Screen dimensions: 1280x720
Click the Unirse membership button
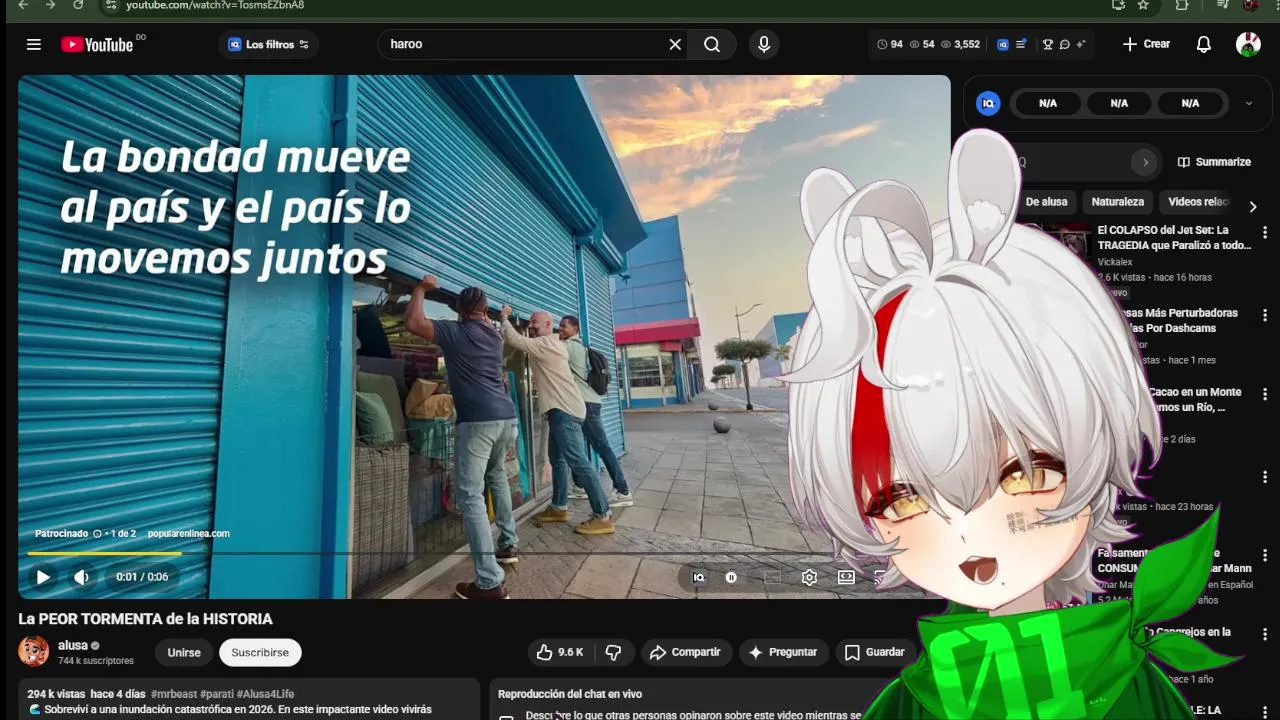[x=184, y=652]
